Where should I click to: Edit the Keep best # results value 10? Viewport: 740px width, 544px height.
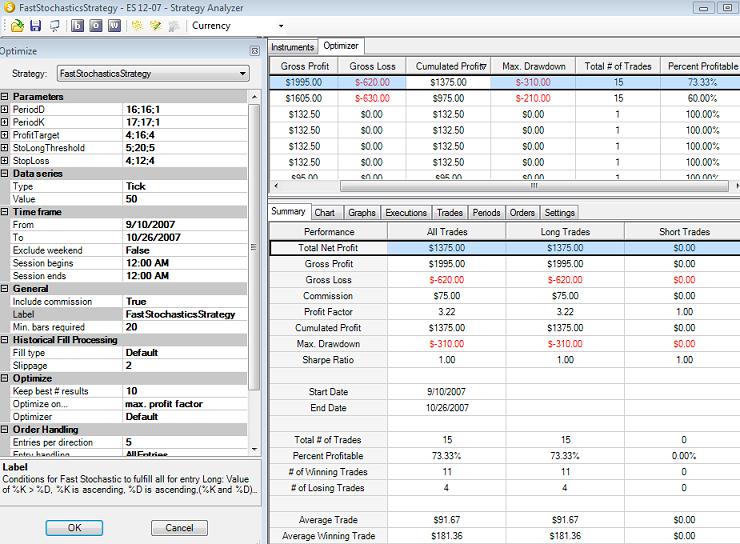185,391
